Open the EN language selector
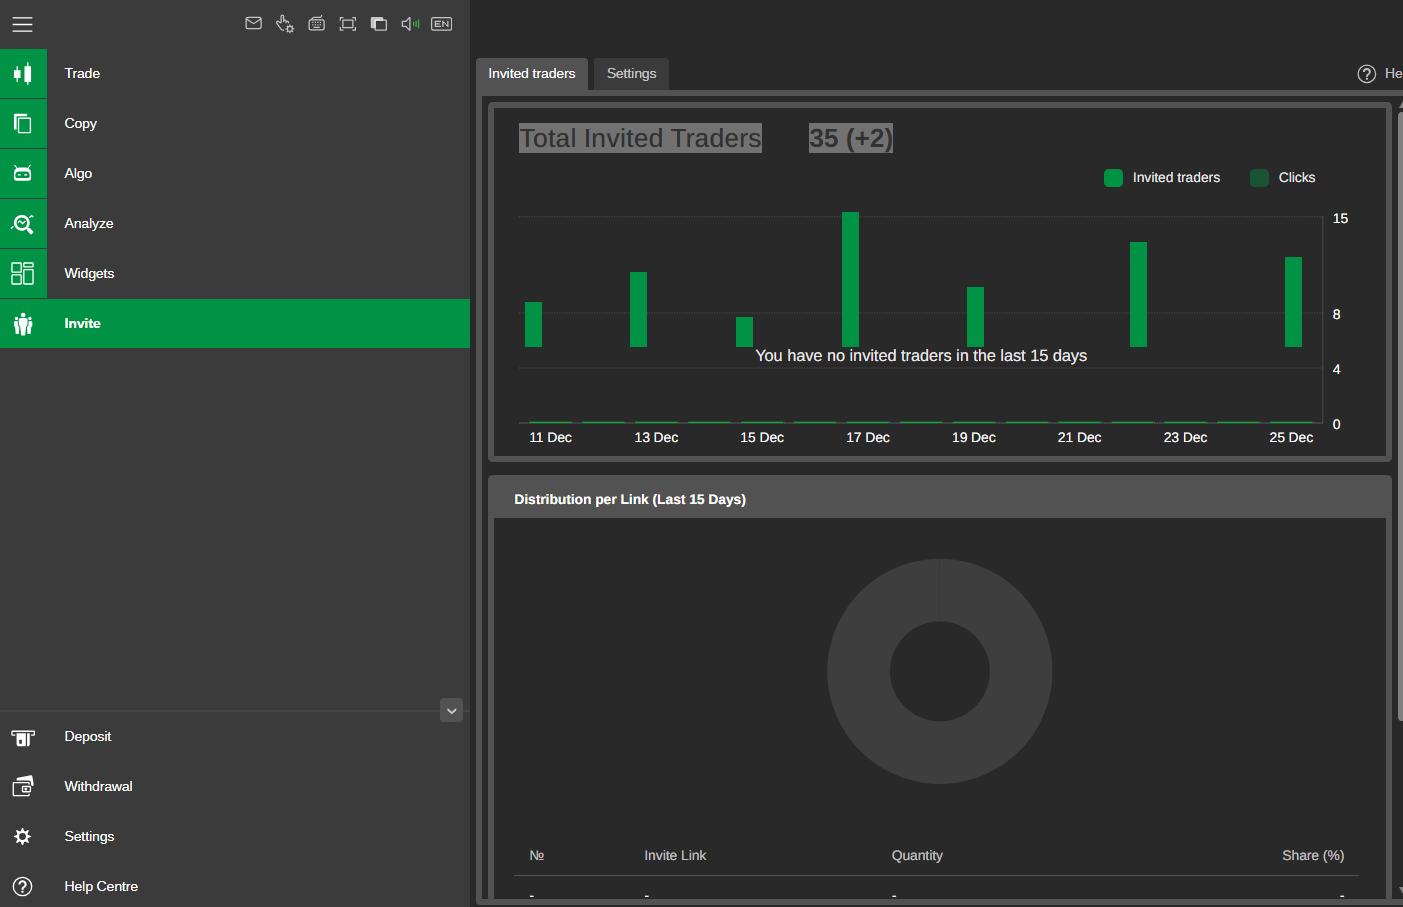1403x907 pixels. [441, 24]
